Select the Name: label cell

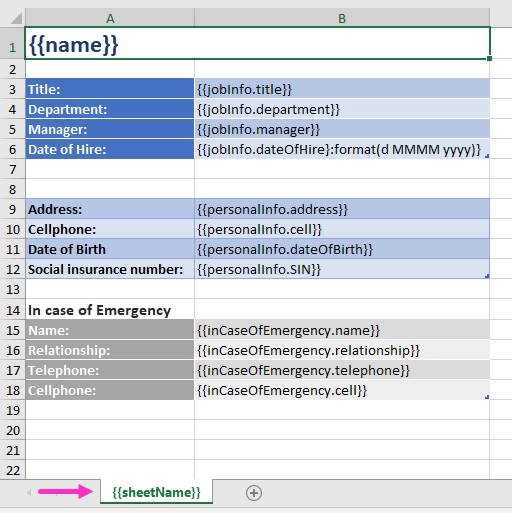click(x=110, y=330)
